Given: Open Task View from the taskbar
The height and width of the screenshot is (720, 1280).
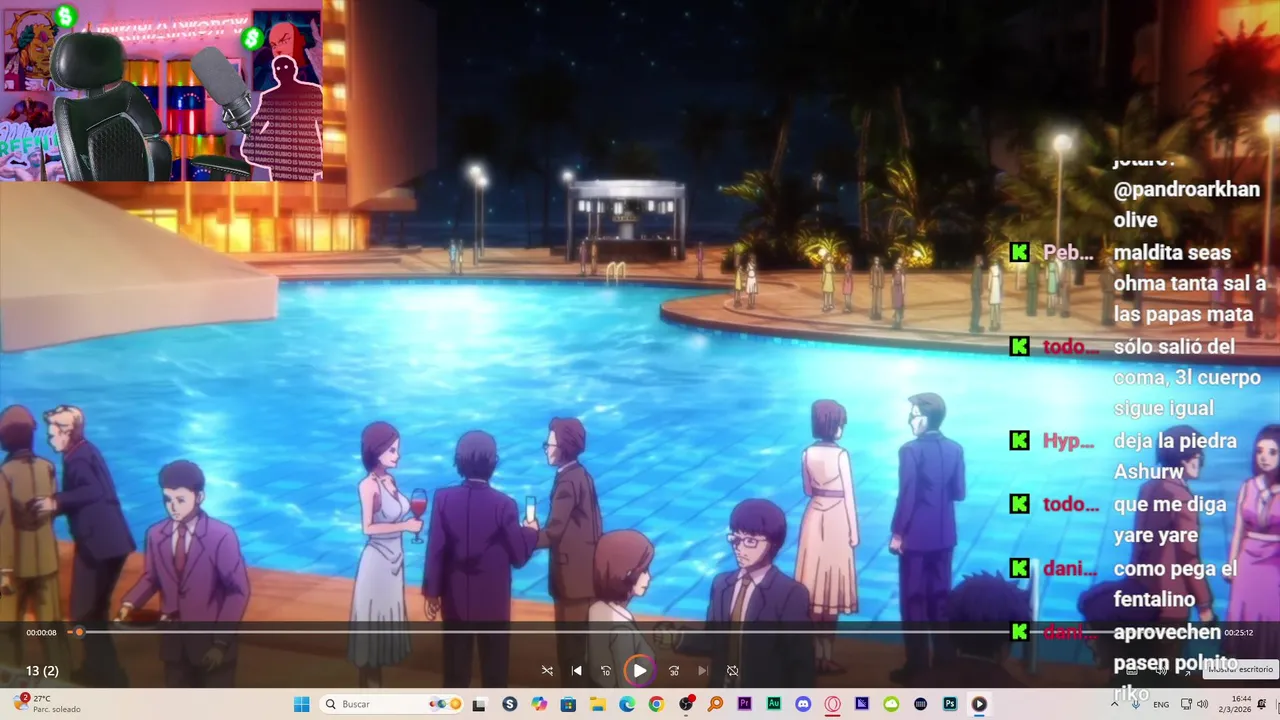Looking at the screenshot, I should pyautogui.click(x=482, y=704).
